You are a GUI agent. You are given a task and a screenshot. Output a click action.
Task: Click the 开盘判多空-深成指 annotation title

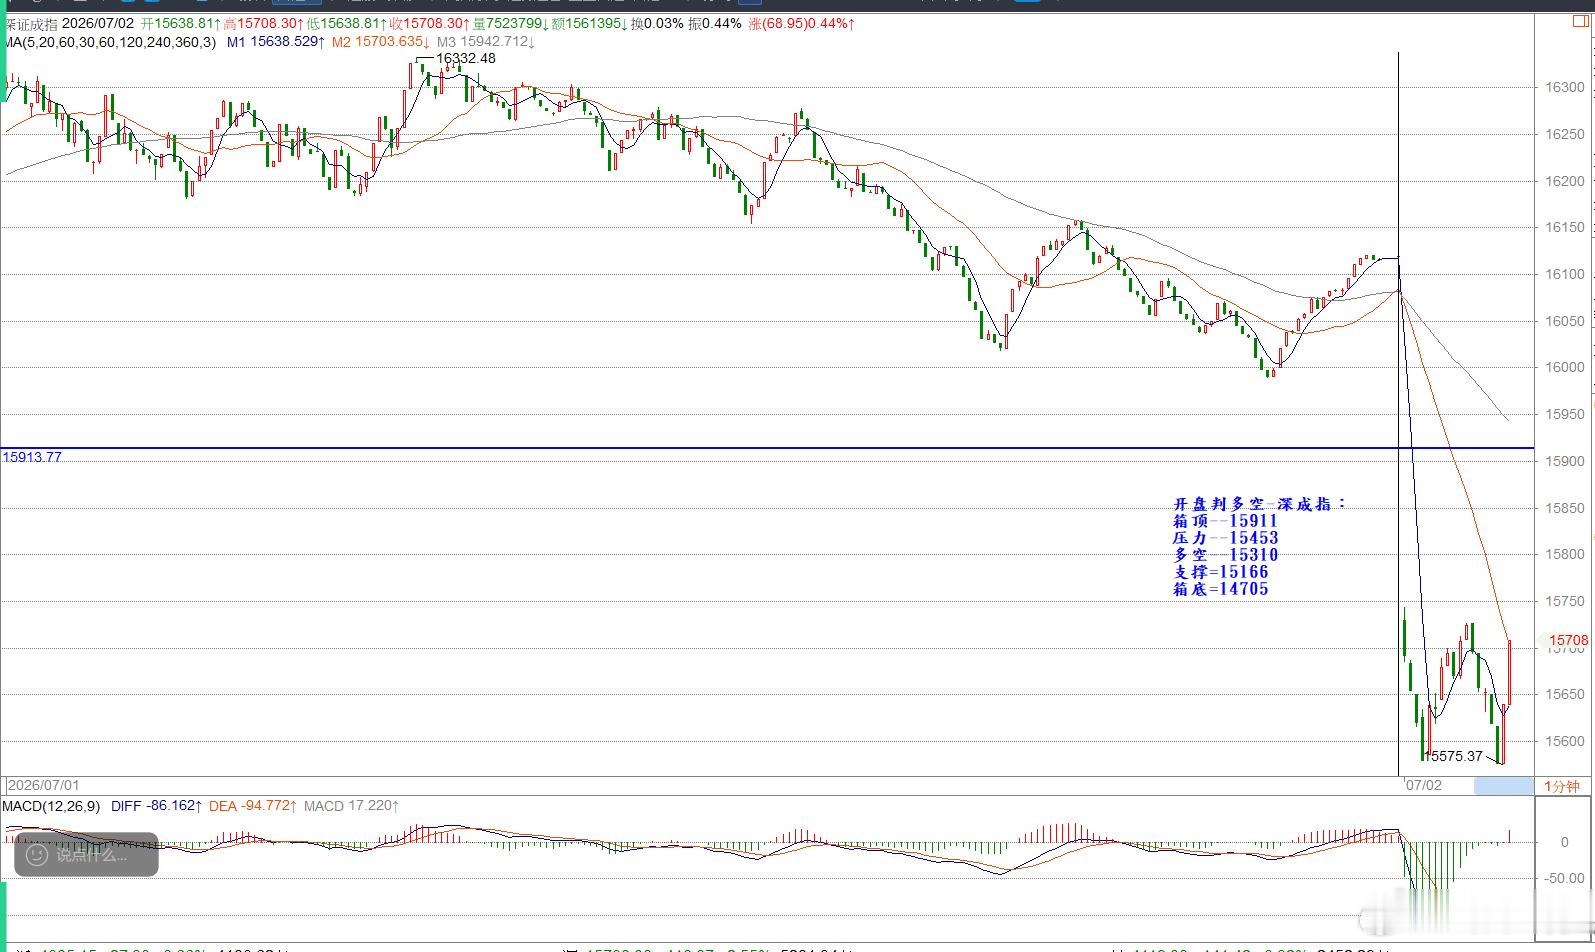point(1260,504)
